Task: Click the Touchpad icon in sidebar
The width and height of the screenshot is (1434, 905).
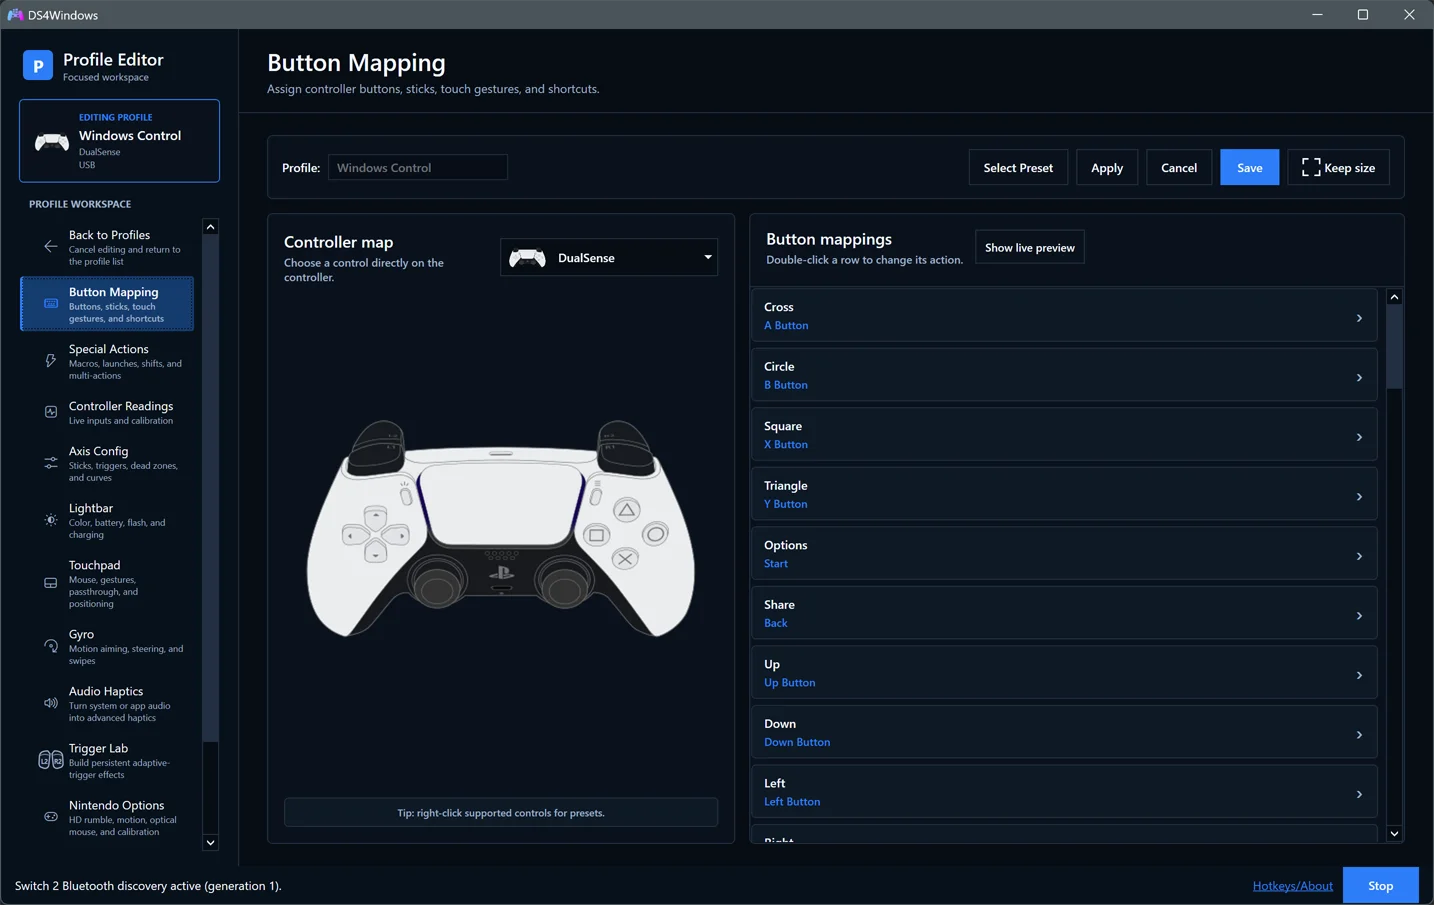Action: point(51,583)
